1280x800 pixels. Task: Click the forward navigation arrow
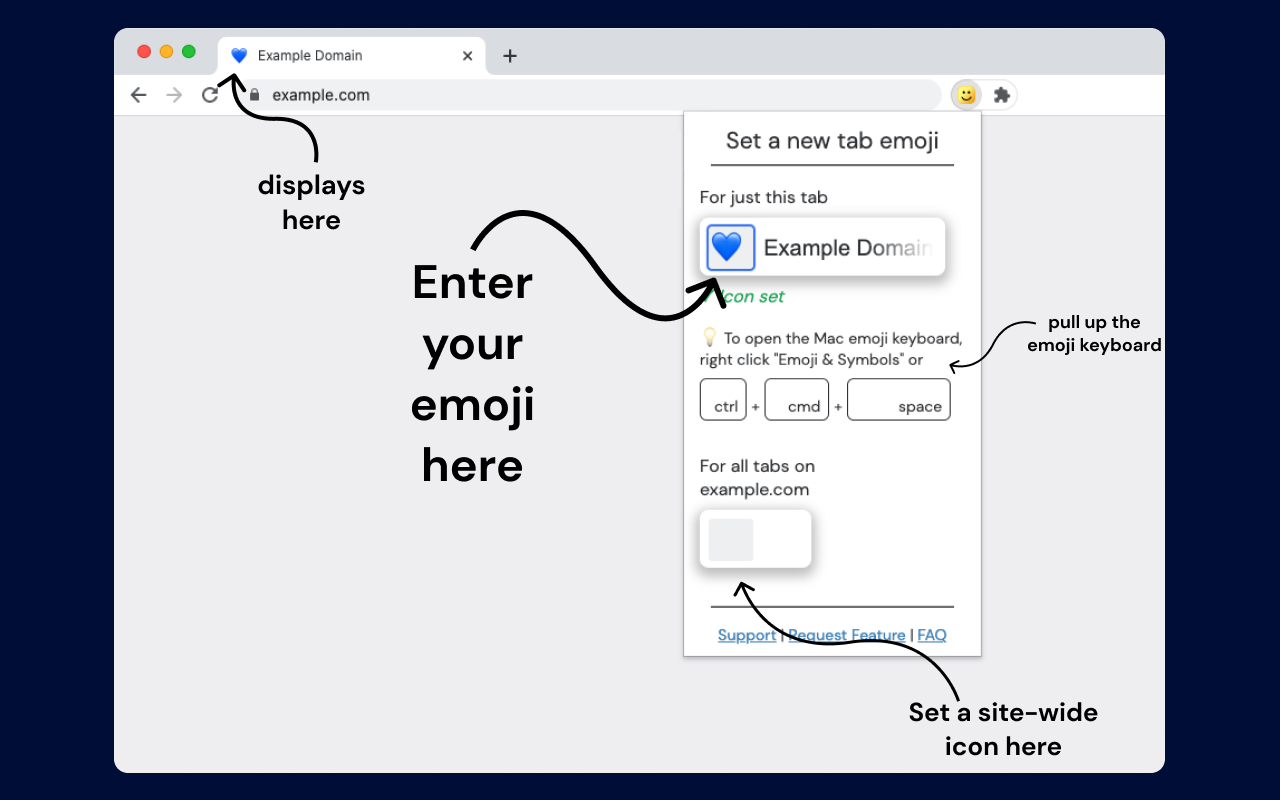click(174, 94)
